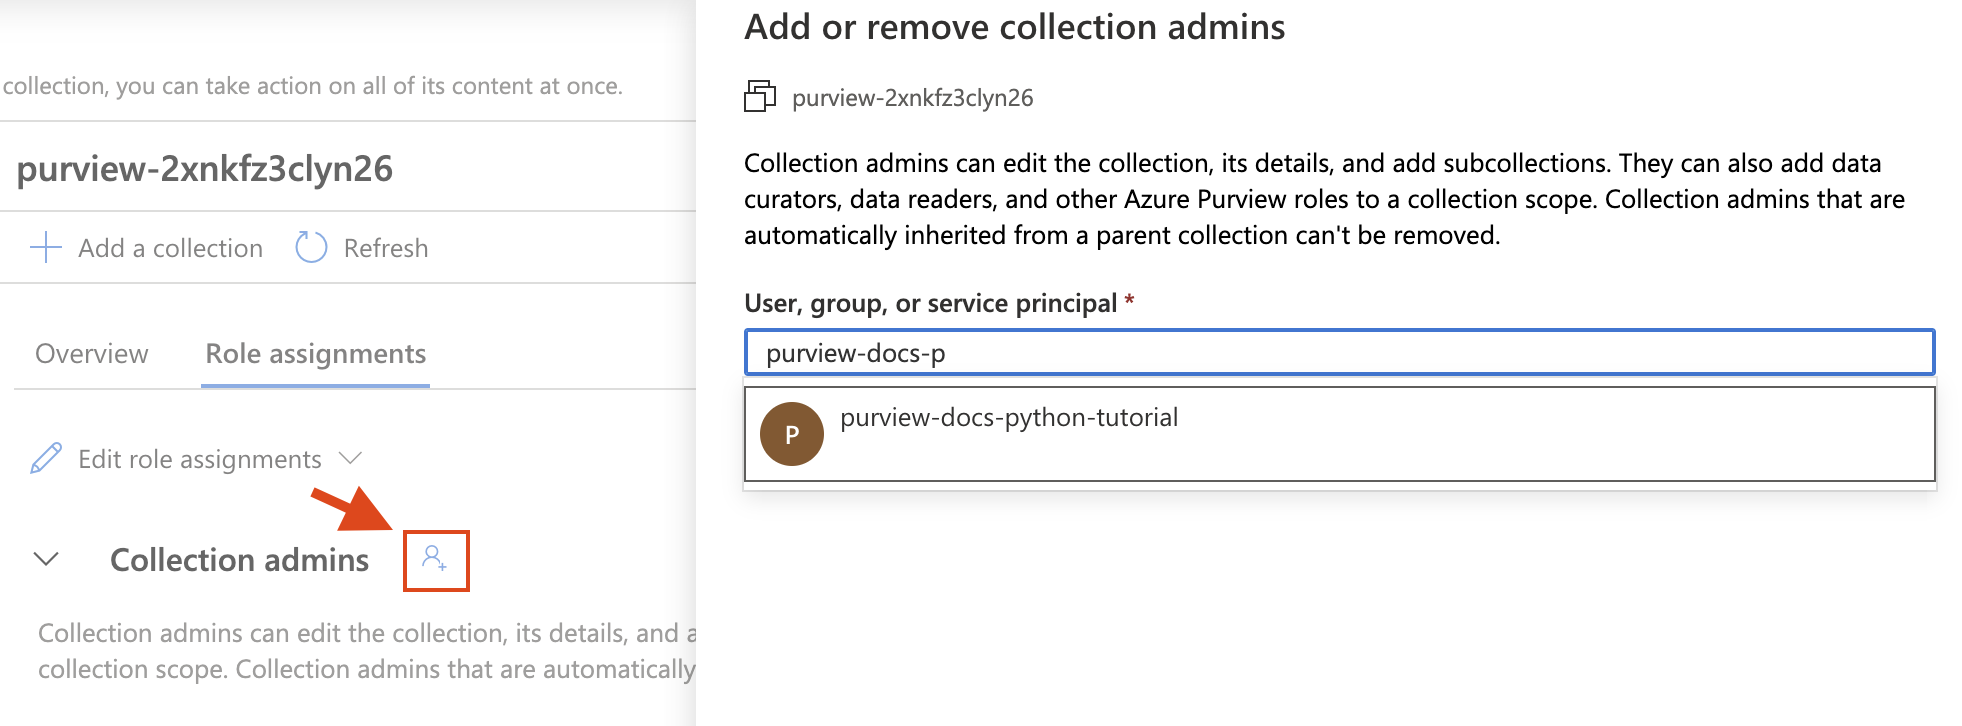This screenshot has width=1962, height=726.
Task: Select the purview-docs-python-tutorial suggestion
Action: 1009,418
